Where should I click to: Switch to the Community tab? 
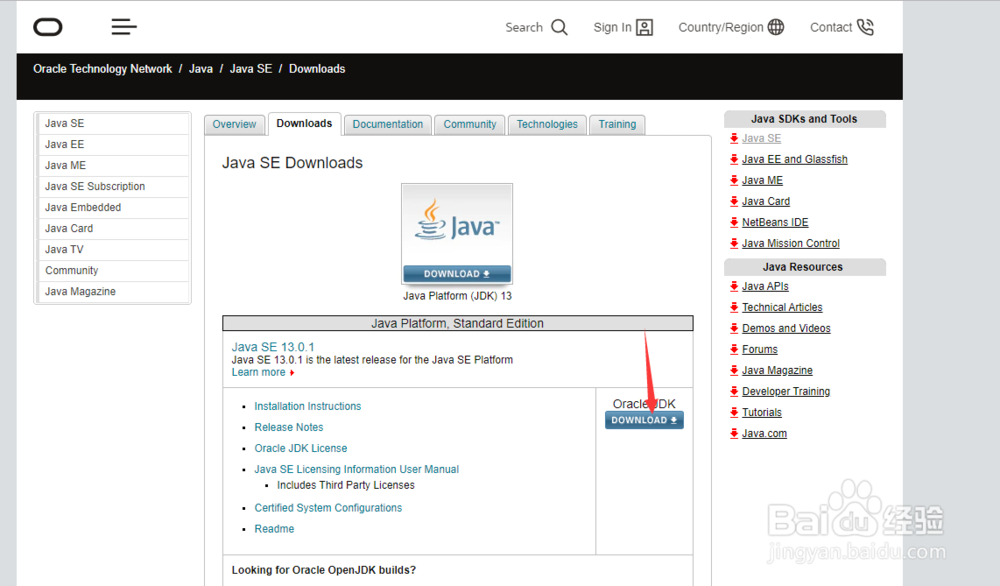[470, 124]
